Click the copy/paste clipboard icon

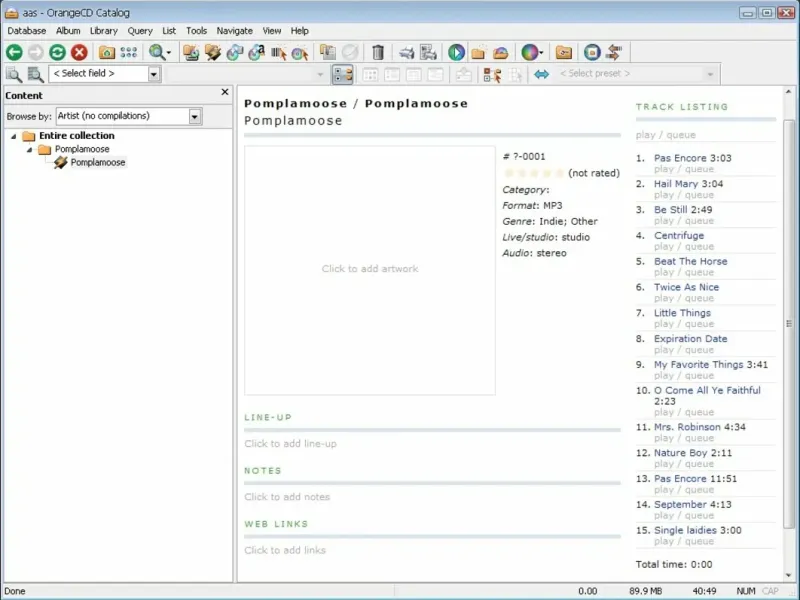(327, 52)
